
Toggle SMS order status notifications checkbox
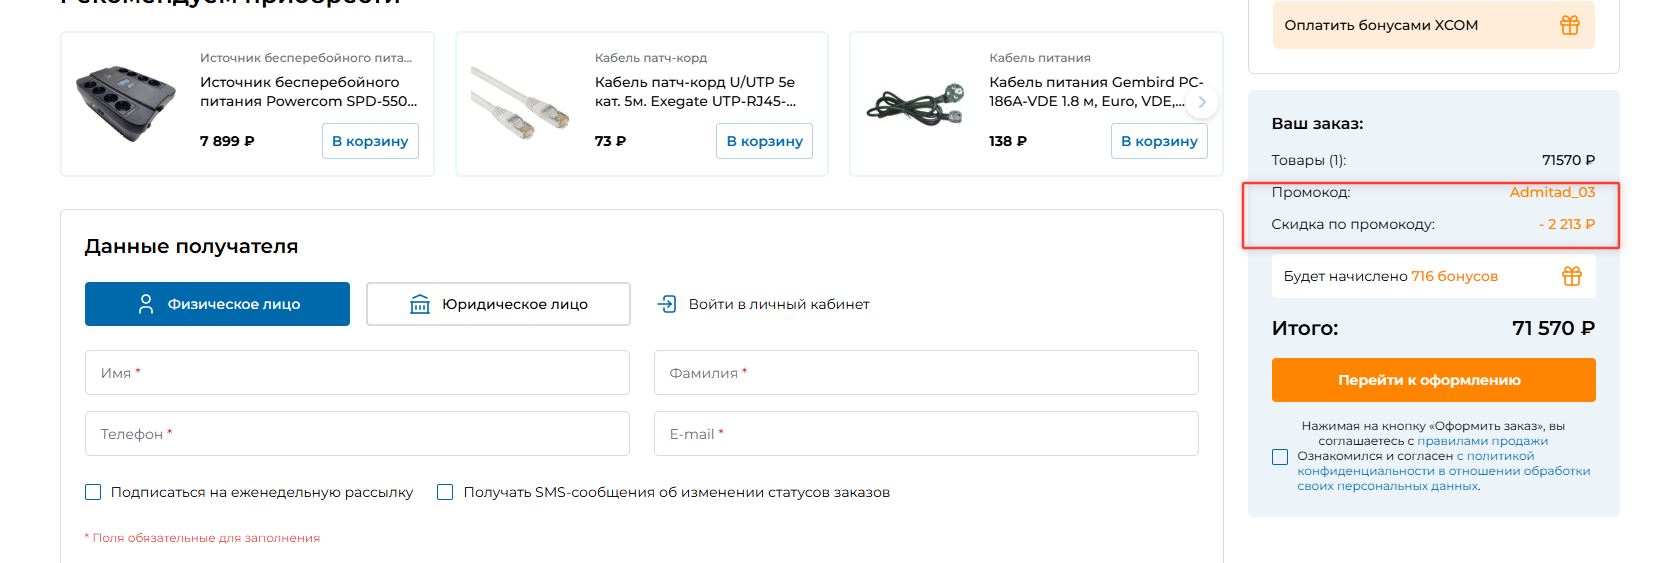coord(445,492)
